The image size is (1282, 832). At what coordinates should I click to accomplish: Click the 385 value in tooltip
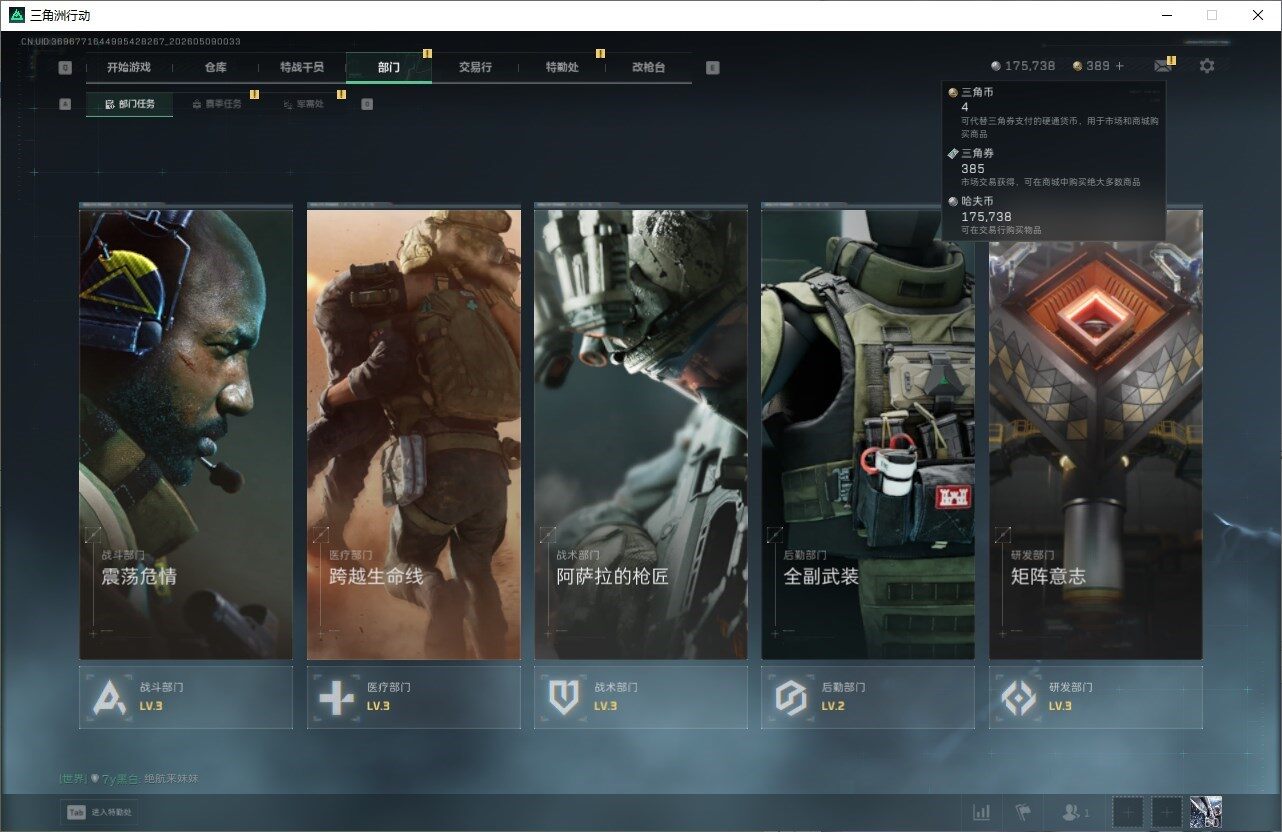pos(973,169)
